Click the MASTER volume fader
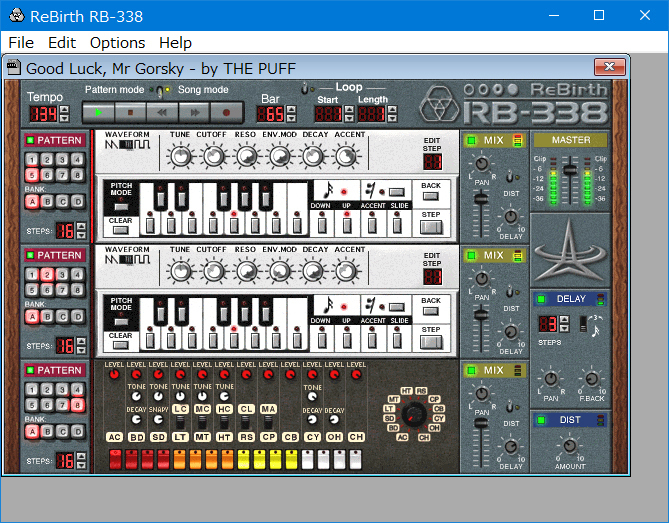The image size is (669, 523). pos(570,170)
